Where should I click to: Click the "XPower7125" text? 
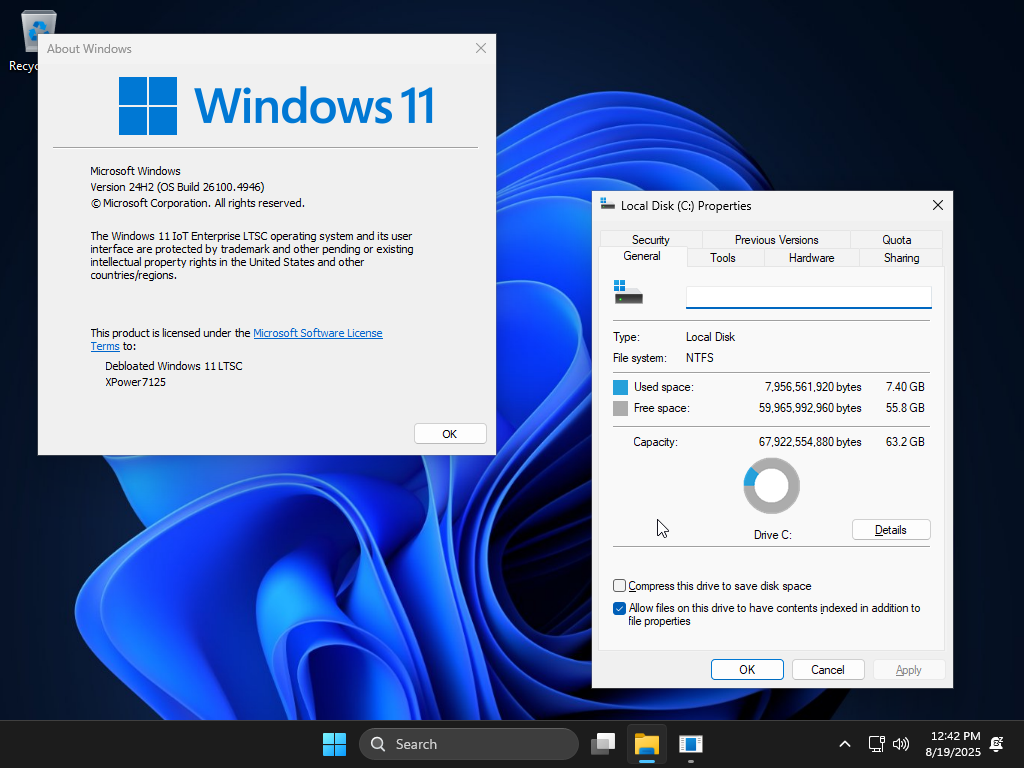pos(135,382)
